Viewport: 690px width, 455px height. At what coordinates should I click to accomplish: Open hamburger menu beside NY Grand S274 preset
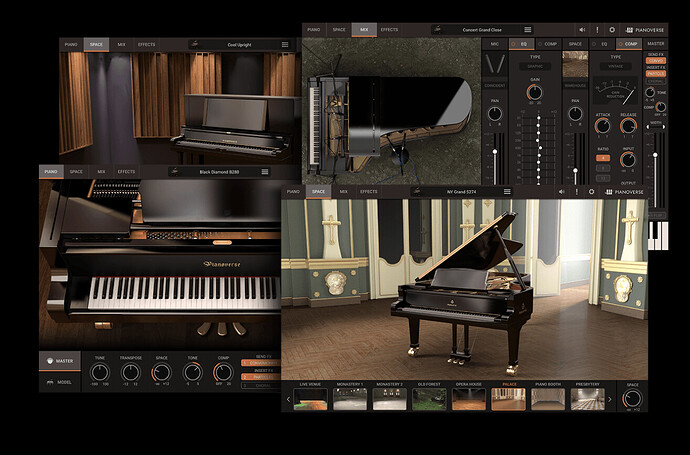point(507,191)
